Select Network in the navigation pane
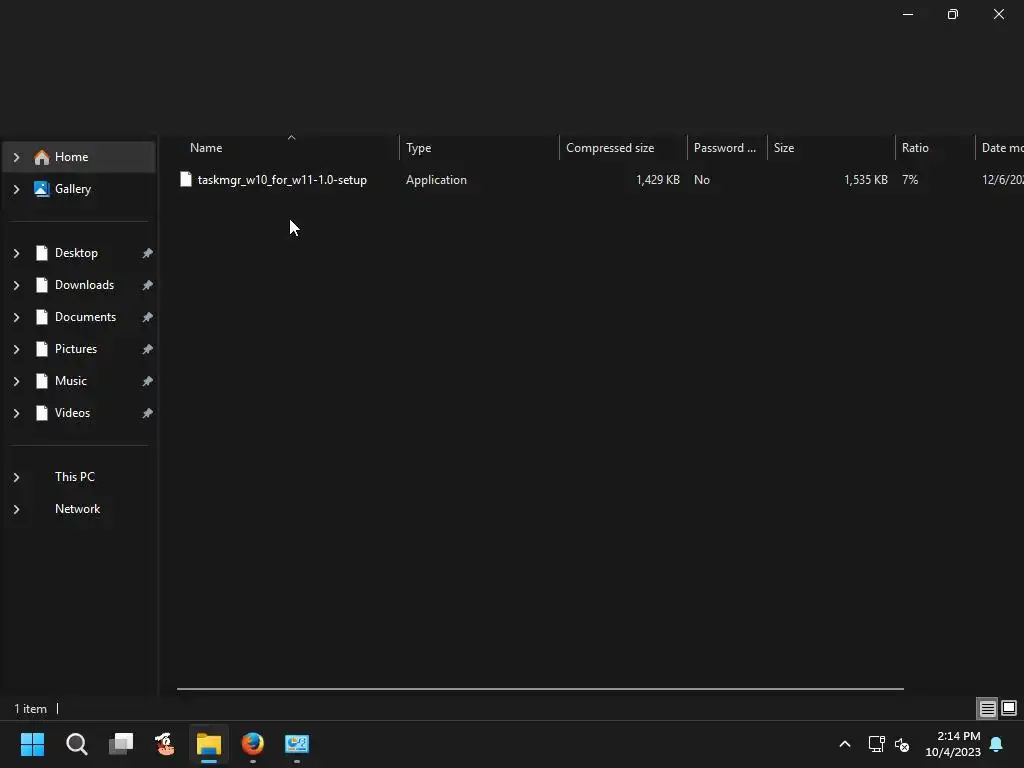 [x=78, y=509]
